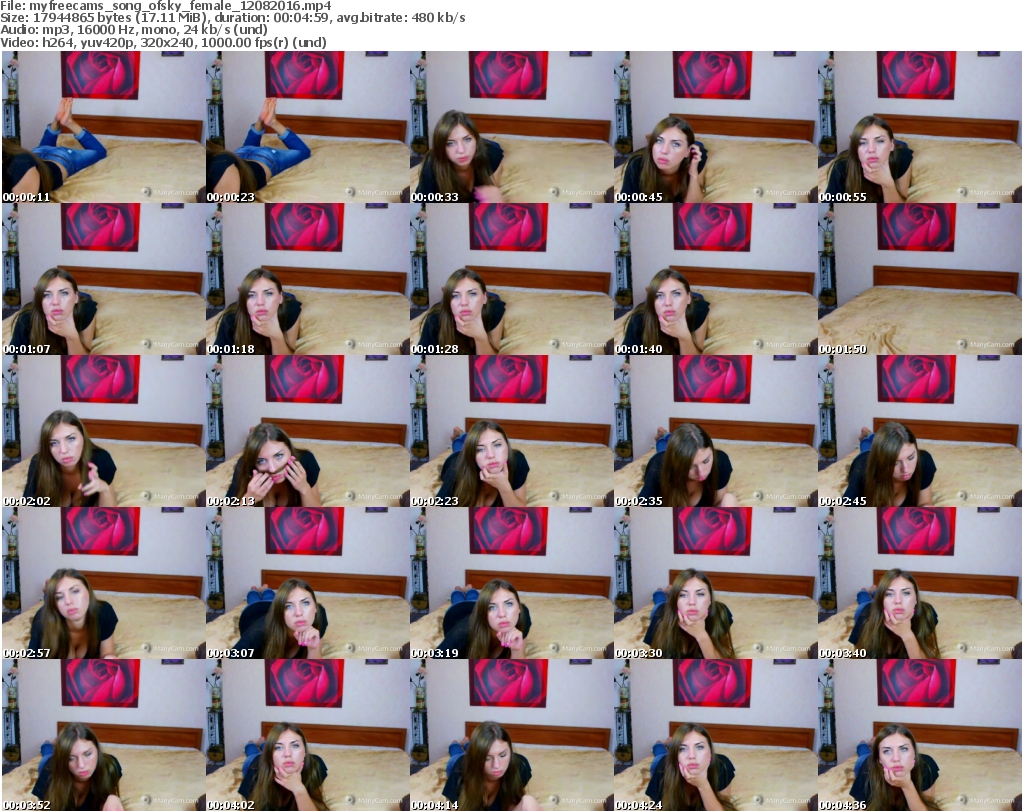This screenshot has height=811, width=1024.
Task: Select the thumbnail frame at 00:03:07
Action: pos(308,583)
